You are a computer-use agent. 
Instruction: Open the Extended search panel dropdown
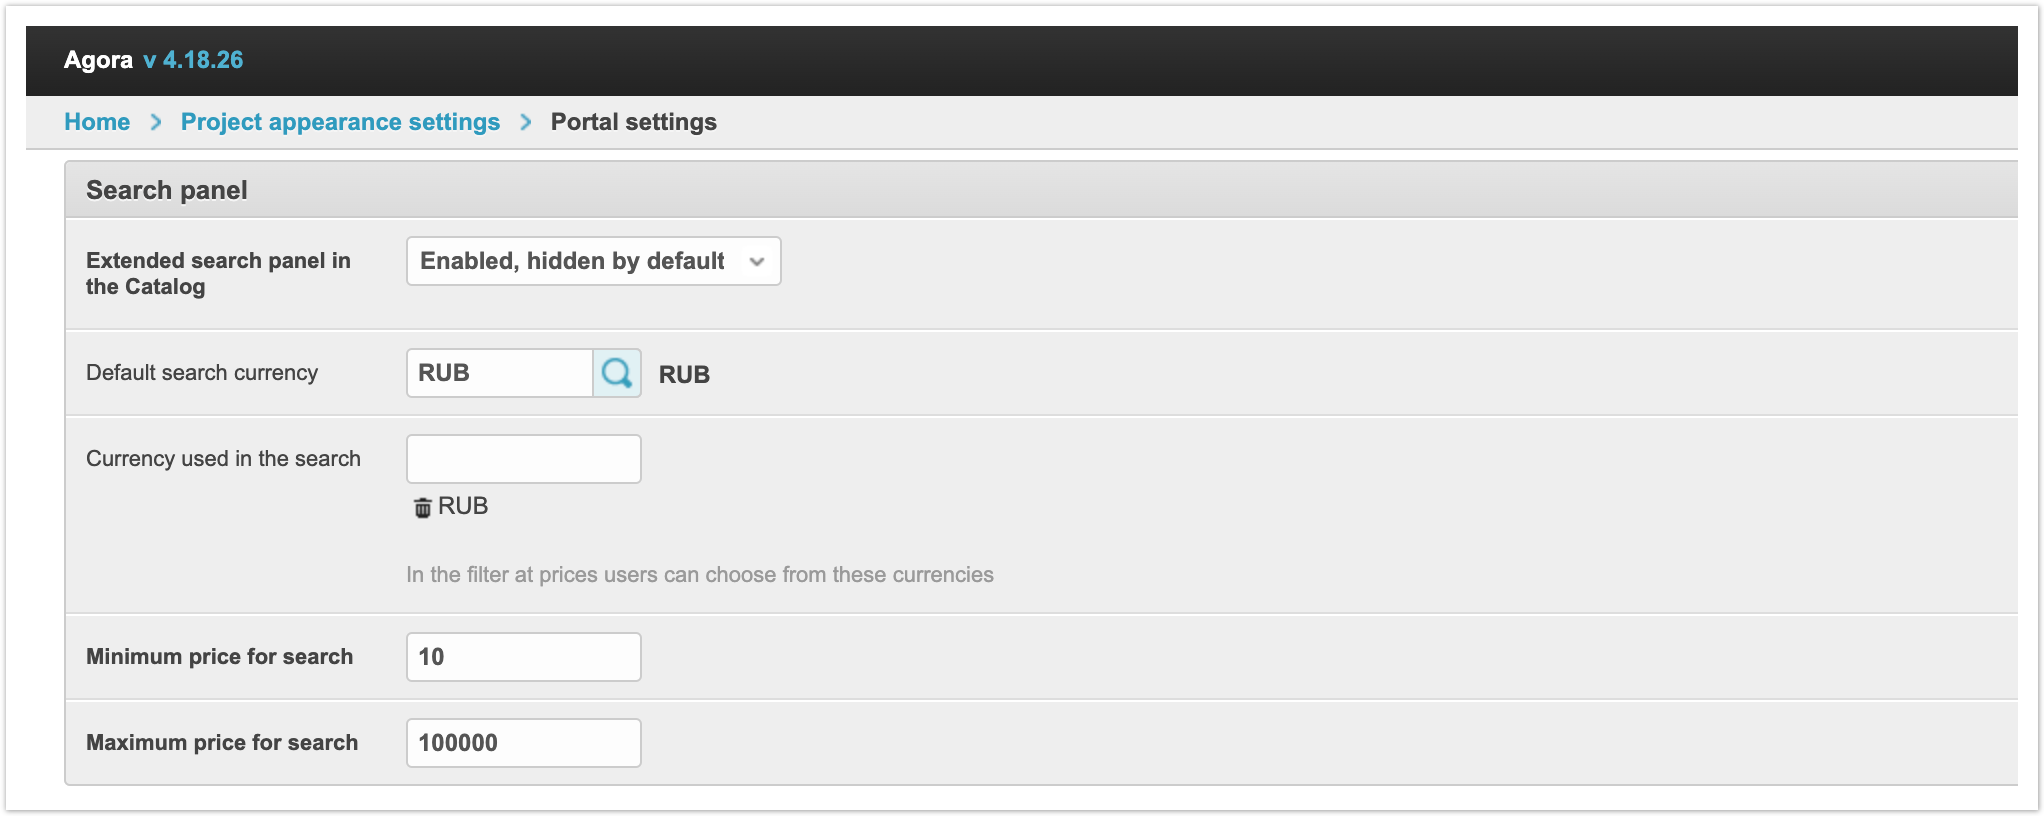[x=593, y=261]
